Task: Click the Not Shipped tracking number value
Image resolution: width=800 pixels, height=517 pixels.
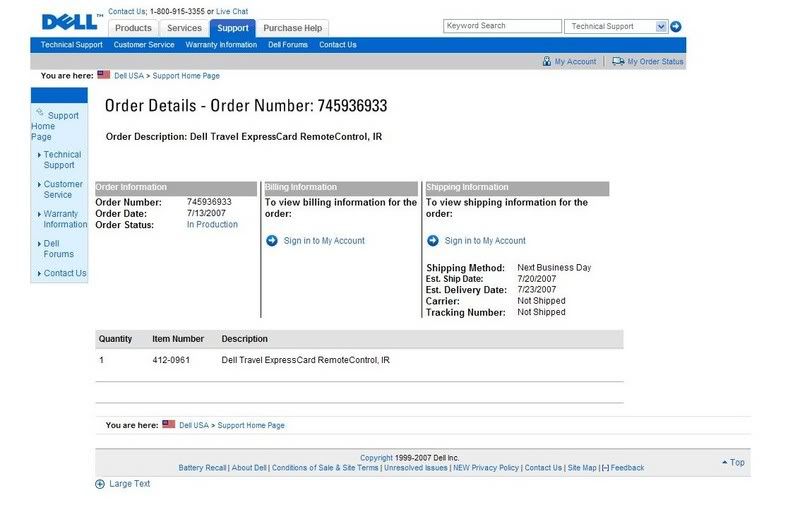Action: (541, 312)
